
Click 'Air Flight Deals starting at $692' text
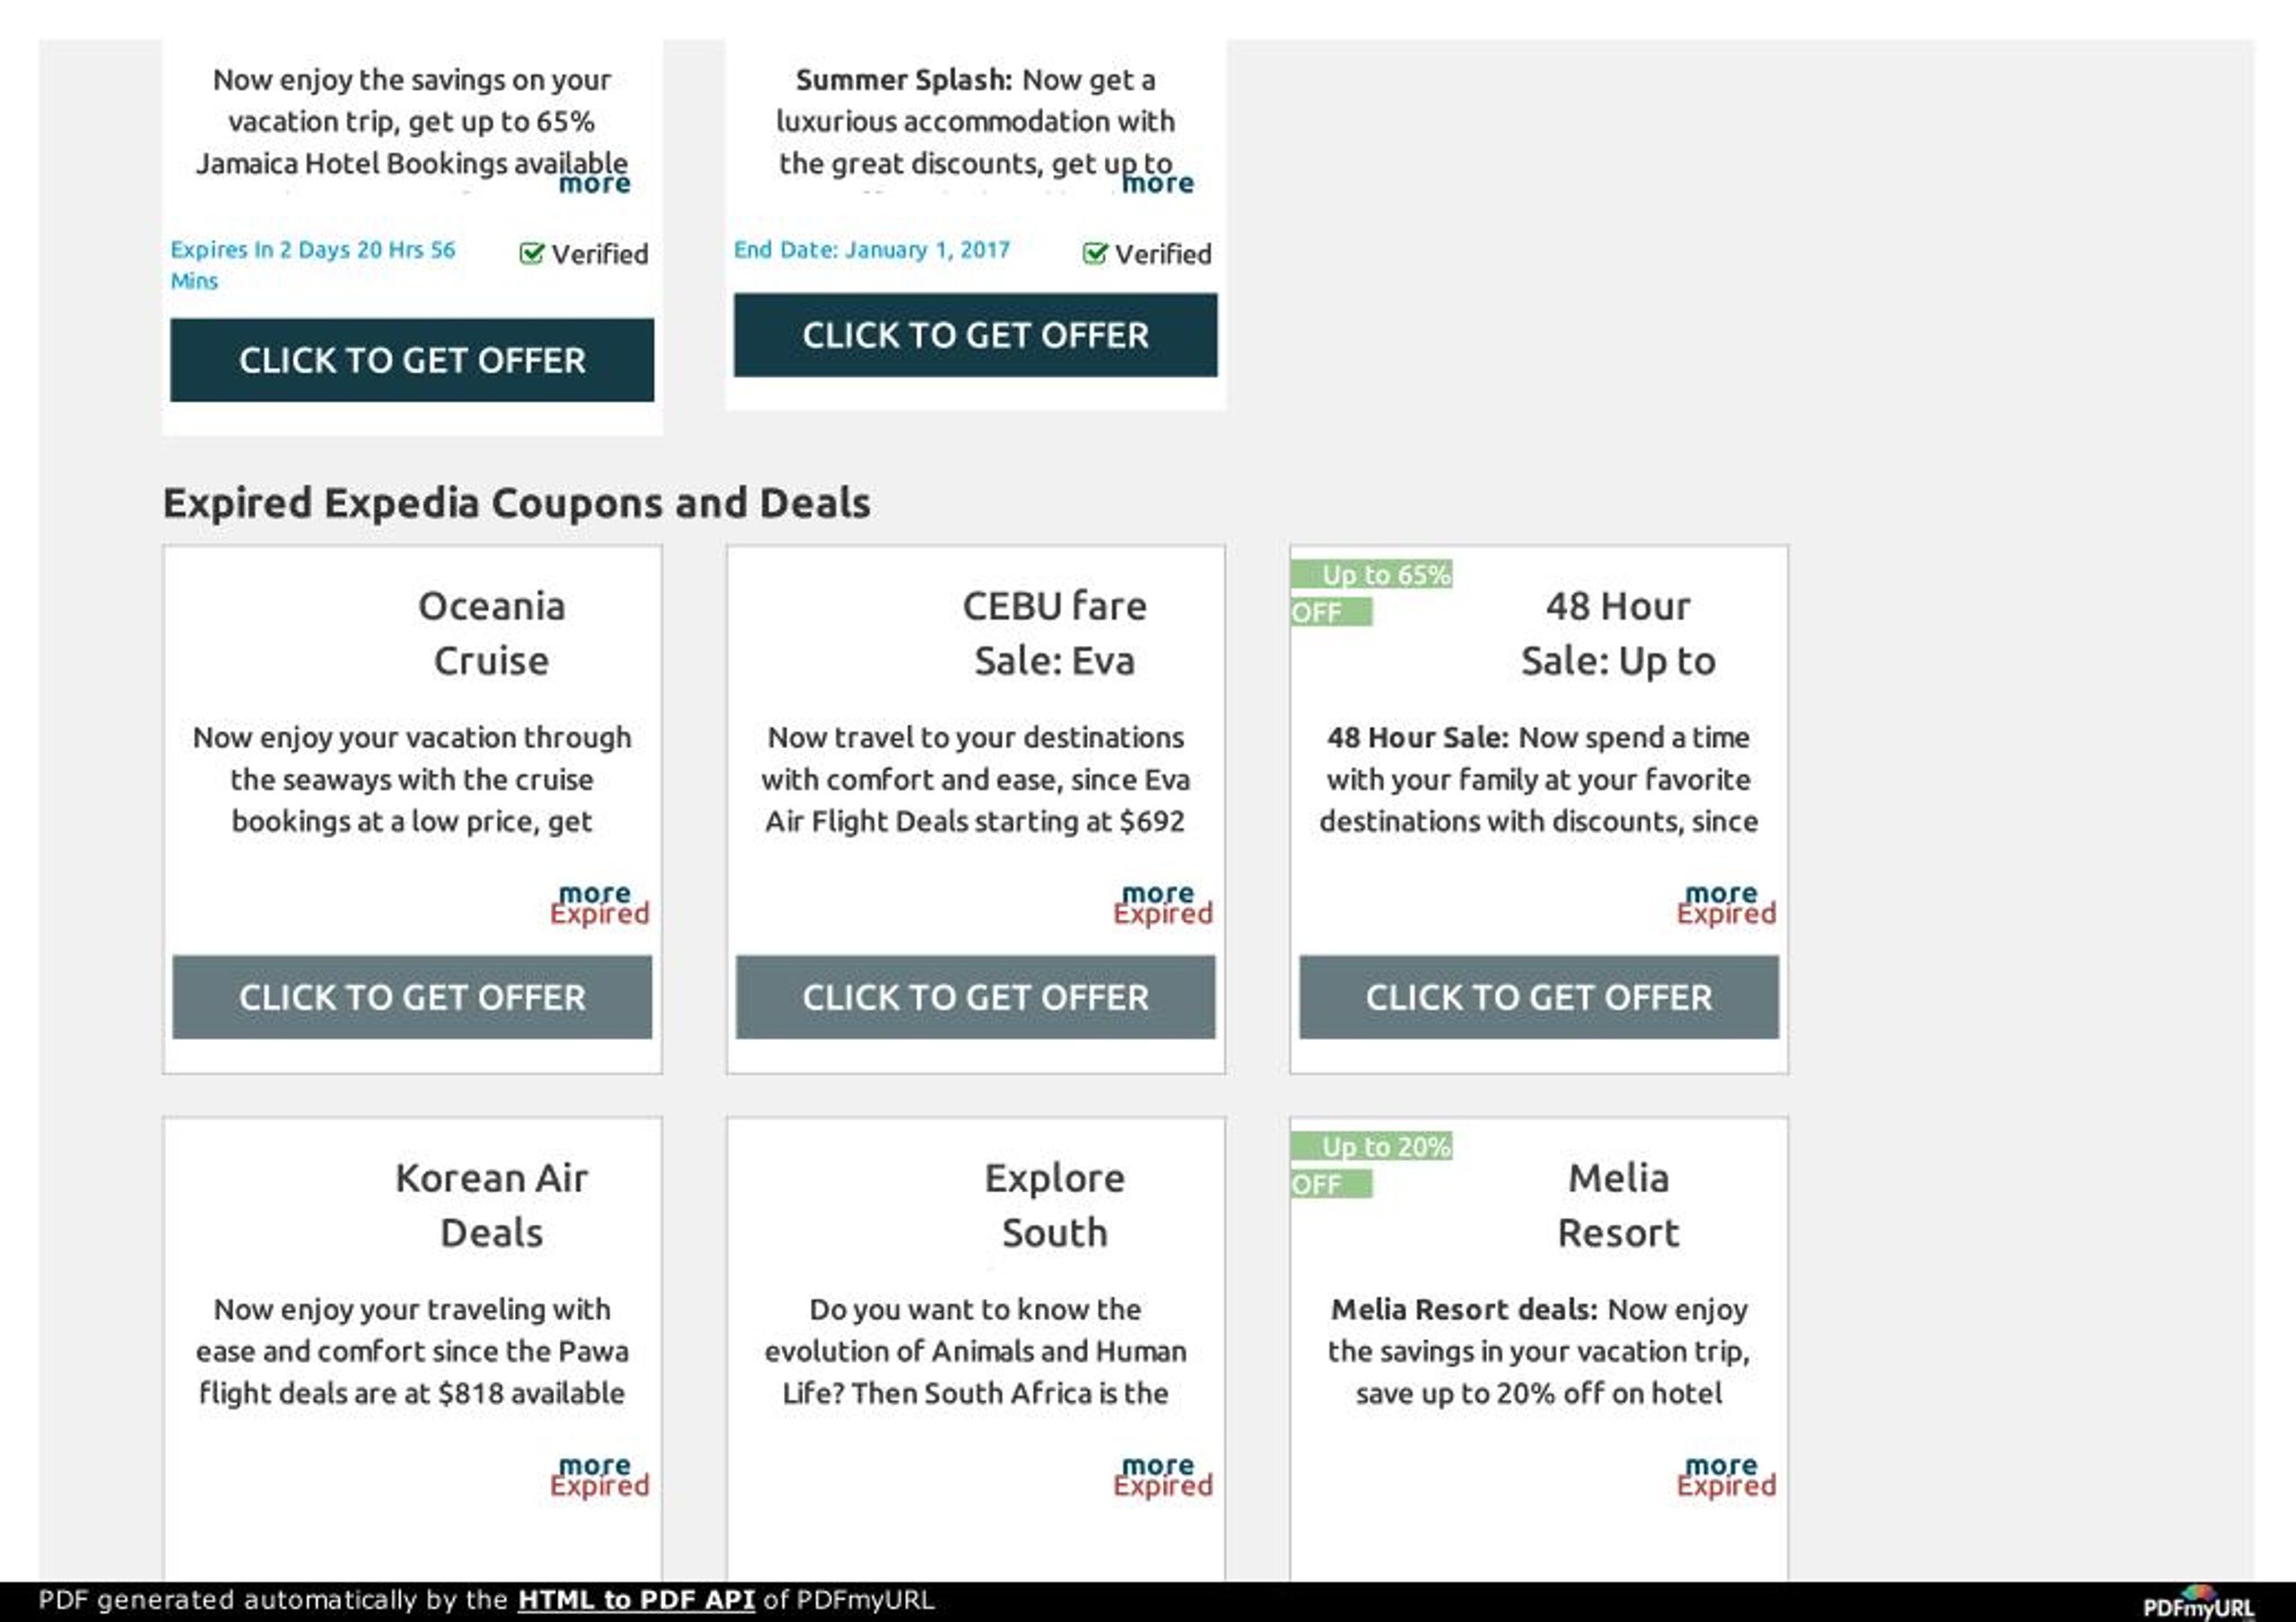(975, 822)
